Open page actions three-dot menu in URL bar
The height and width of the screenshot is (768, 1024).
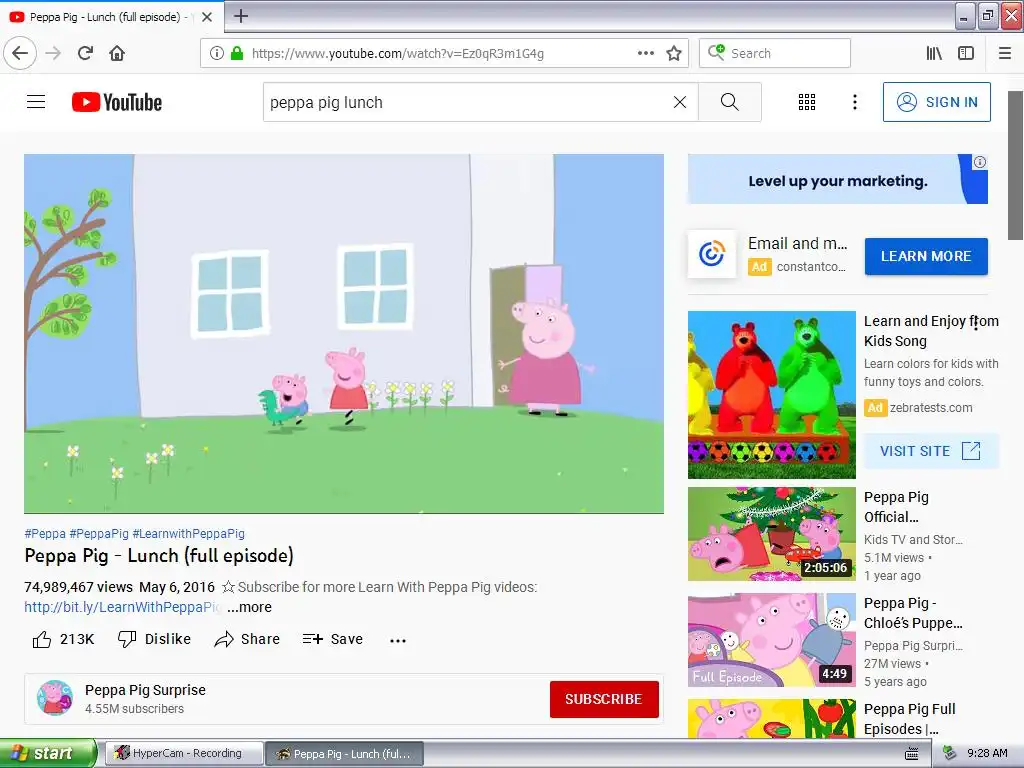tap(646, 53)
